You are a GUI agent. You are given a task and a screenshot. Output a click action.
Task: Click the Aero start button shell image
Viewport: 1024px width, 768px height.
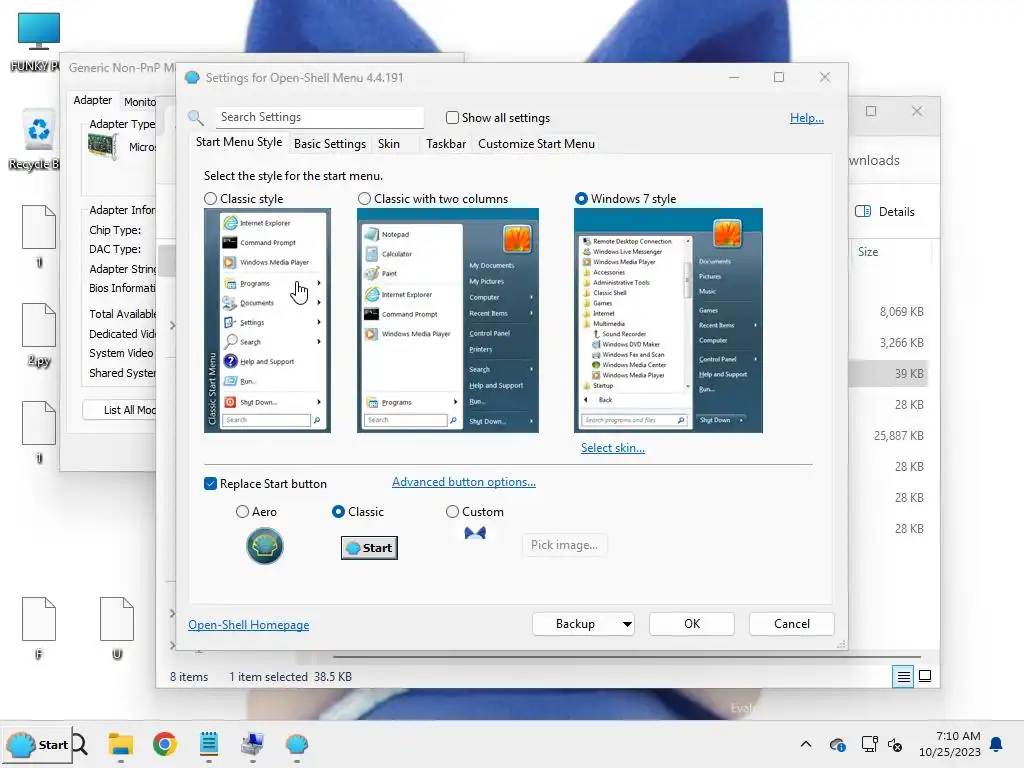(x=264, y=546)
